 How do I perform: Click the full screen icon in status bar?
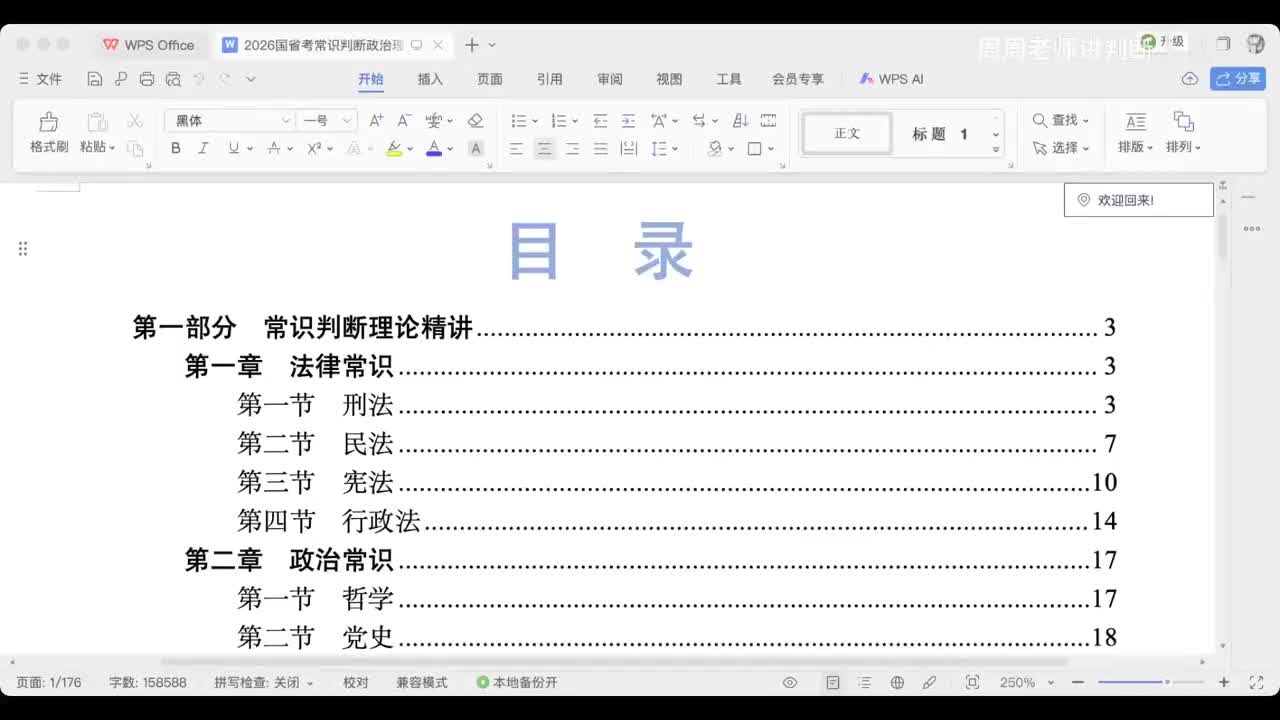1257,682
